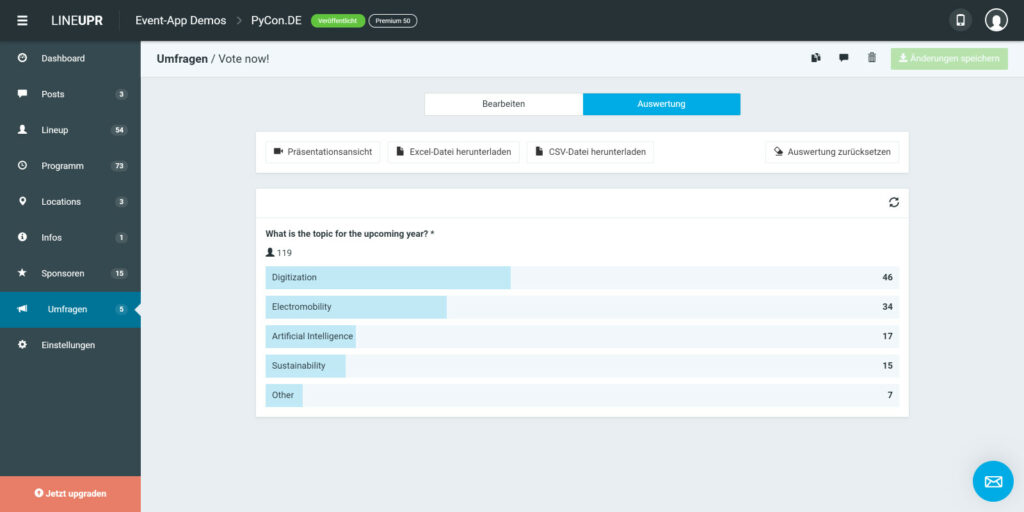This screenshot has width=1024, height=512.
Task: Open Einstellungen in sidebar
Action: tap(70, 345)
